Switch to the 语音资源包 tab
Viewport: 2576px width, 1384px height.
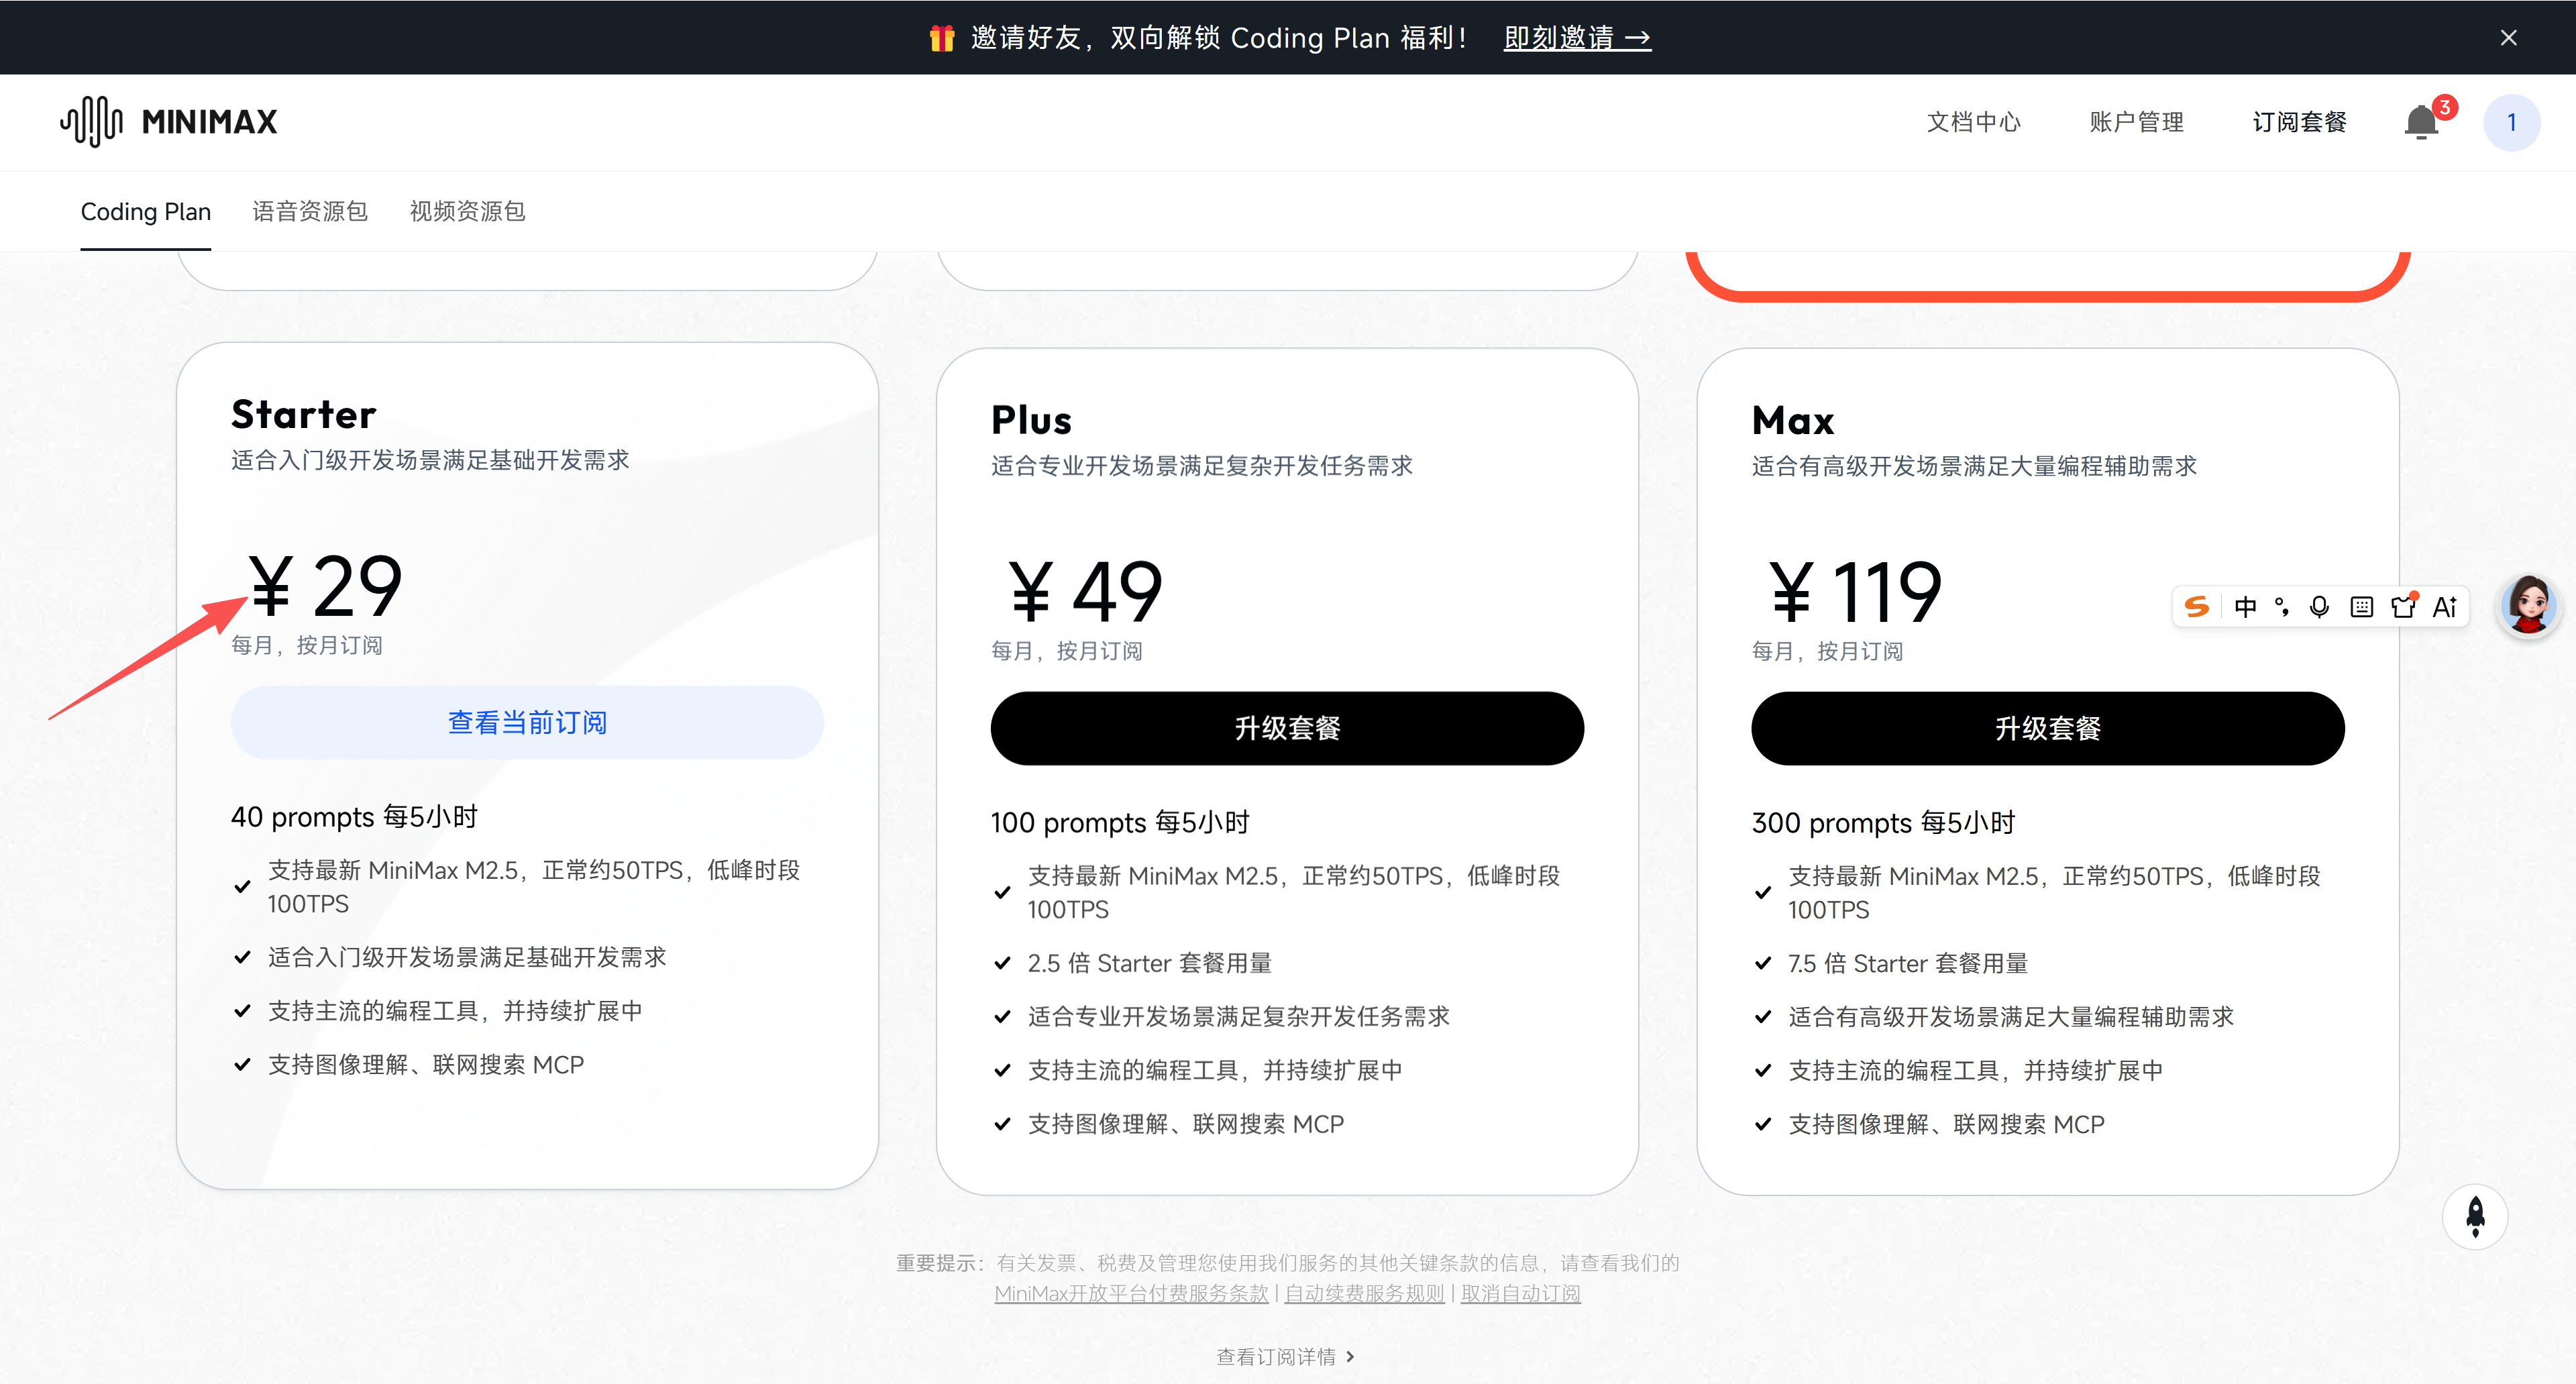(310, 212)
